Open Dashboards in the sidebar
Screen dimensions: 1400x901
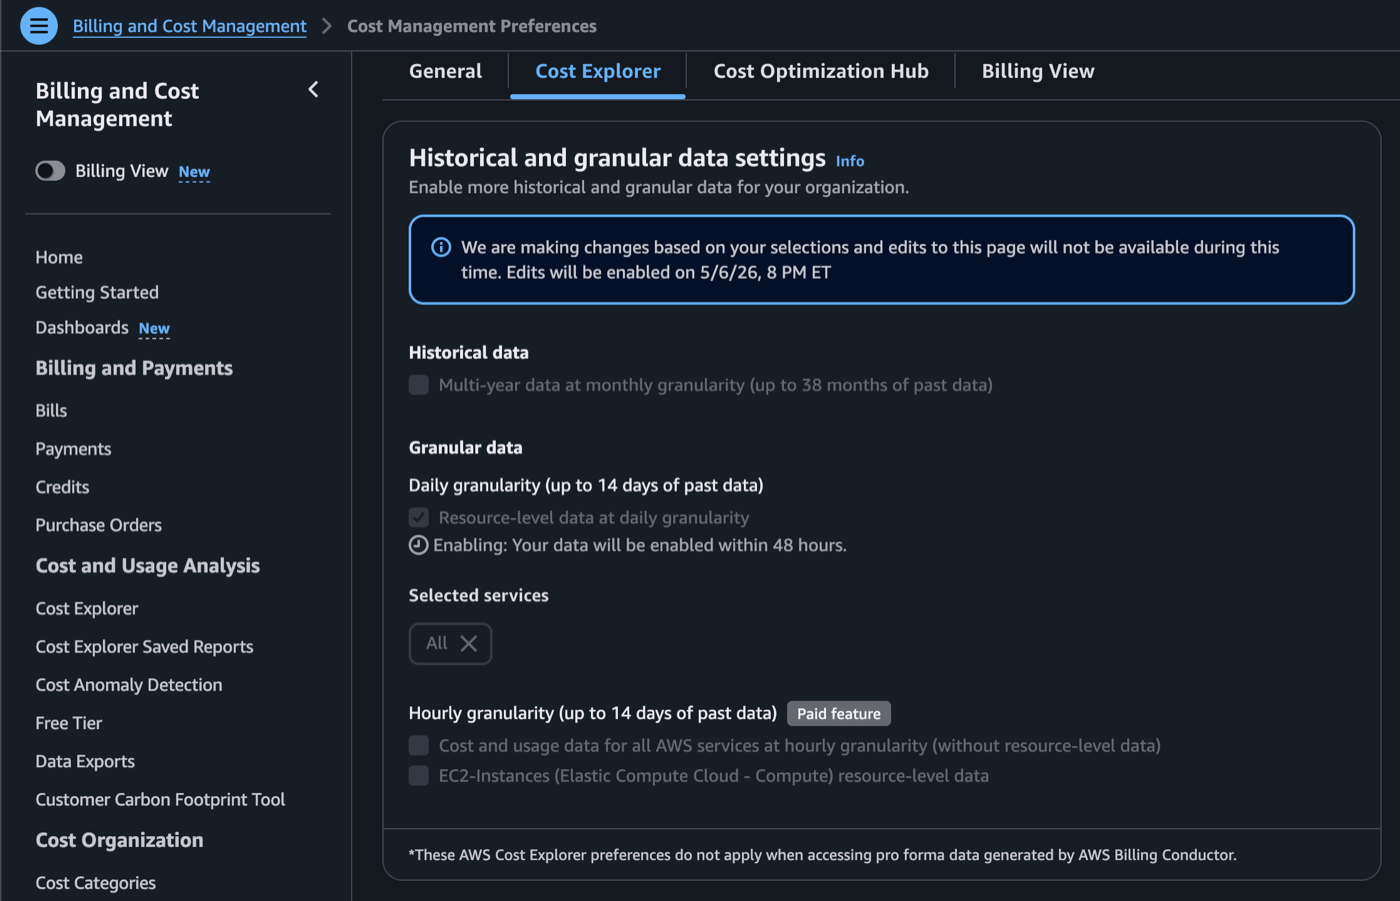pyautogui.click(x=82, y=328)
